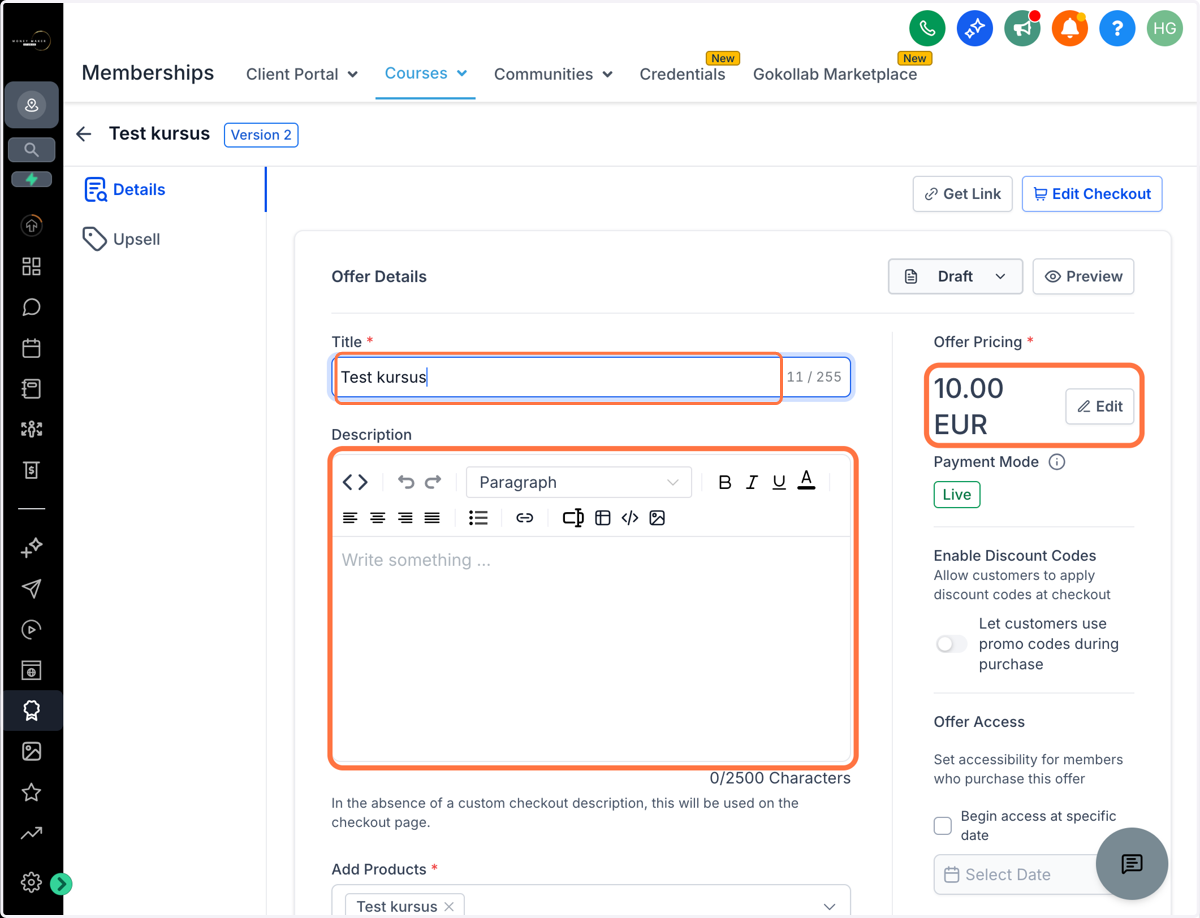Click Edit next to the 10.00 EUR price

click(1099, 406)
